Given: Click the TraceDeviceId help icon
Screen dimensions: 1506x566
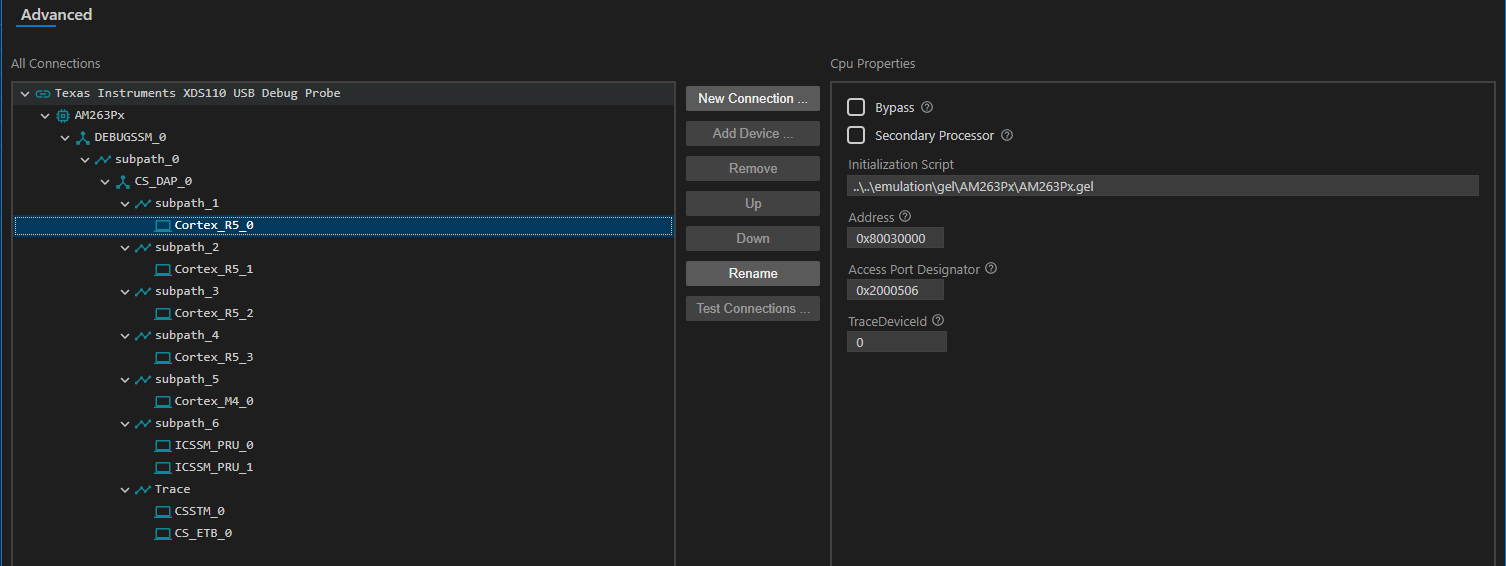Looking at the screenshot, I should [938, 321].
